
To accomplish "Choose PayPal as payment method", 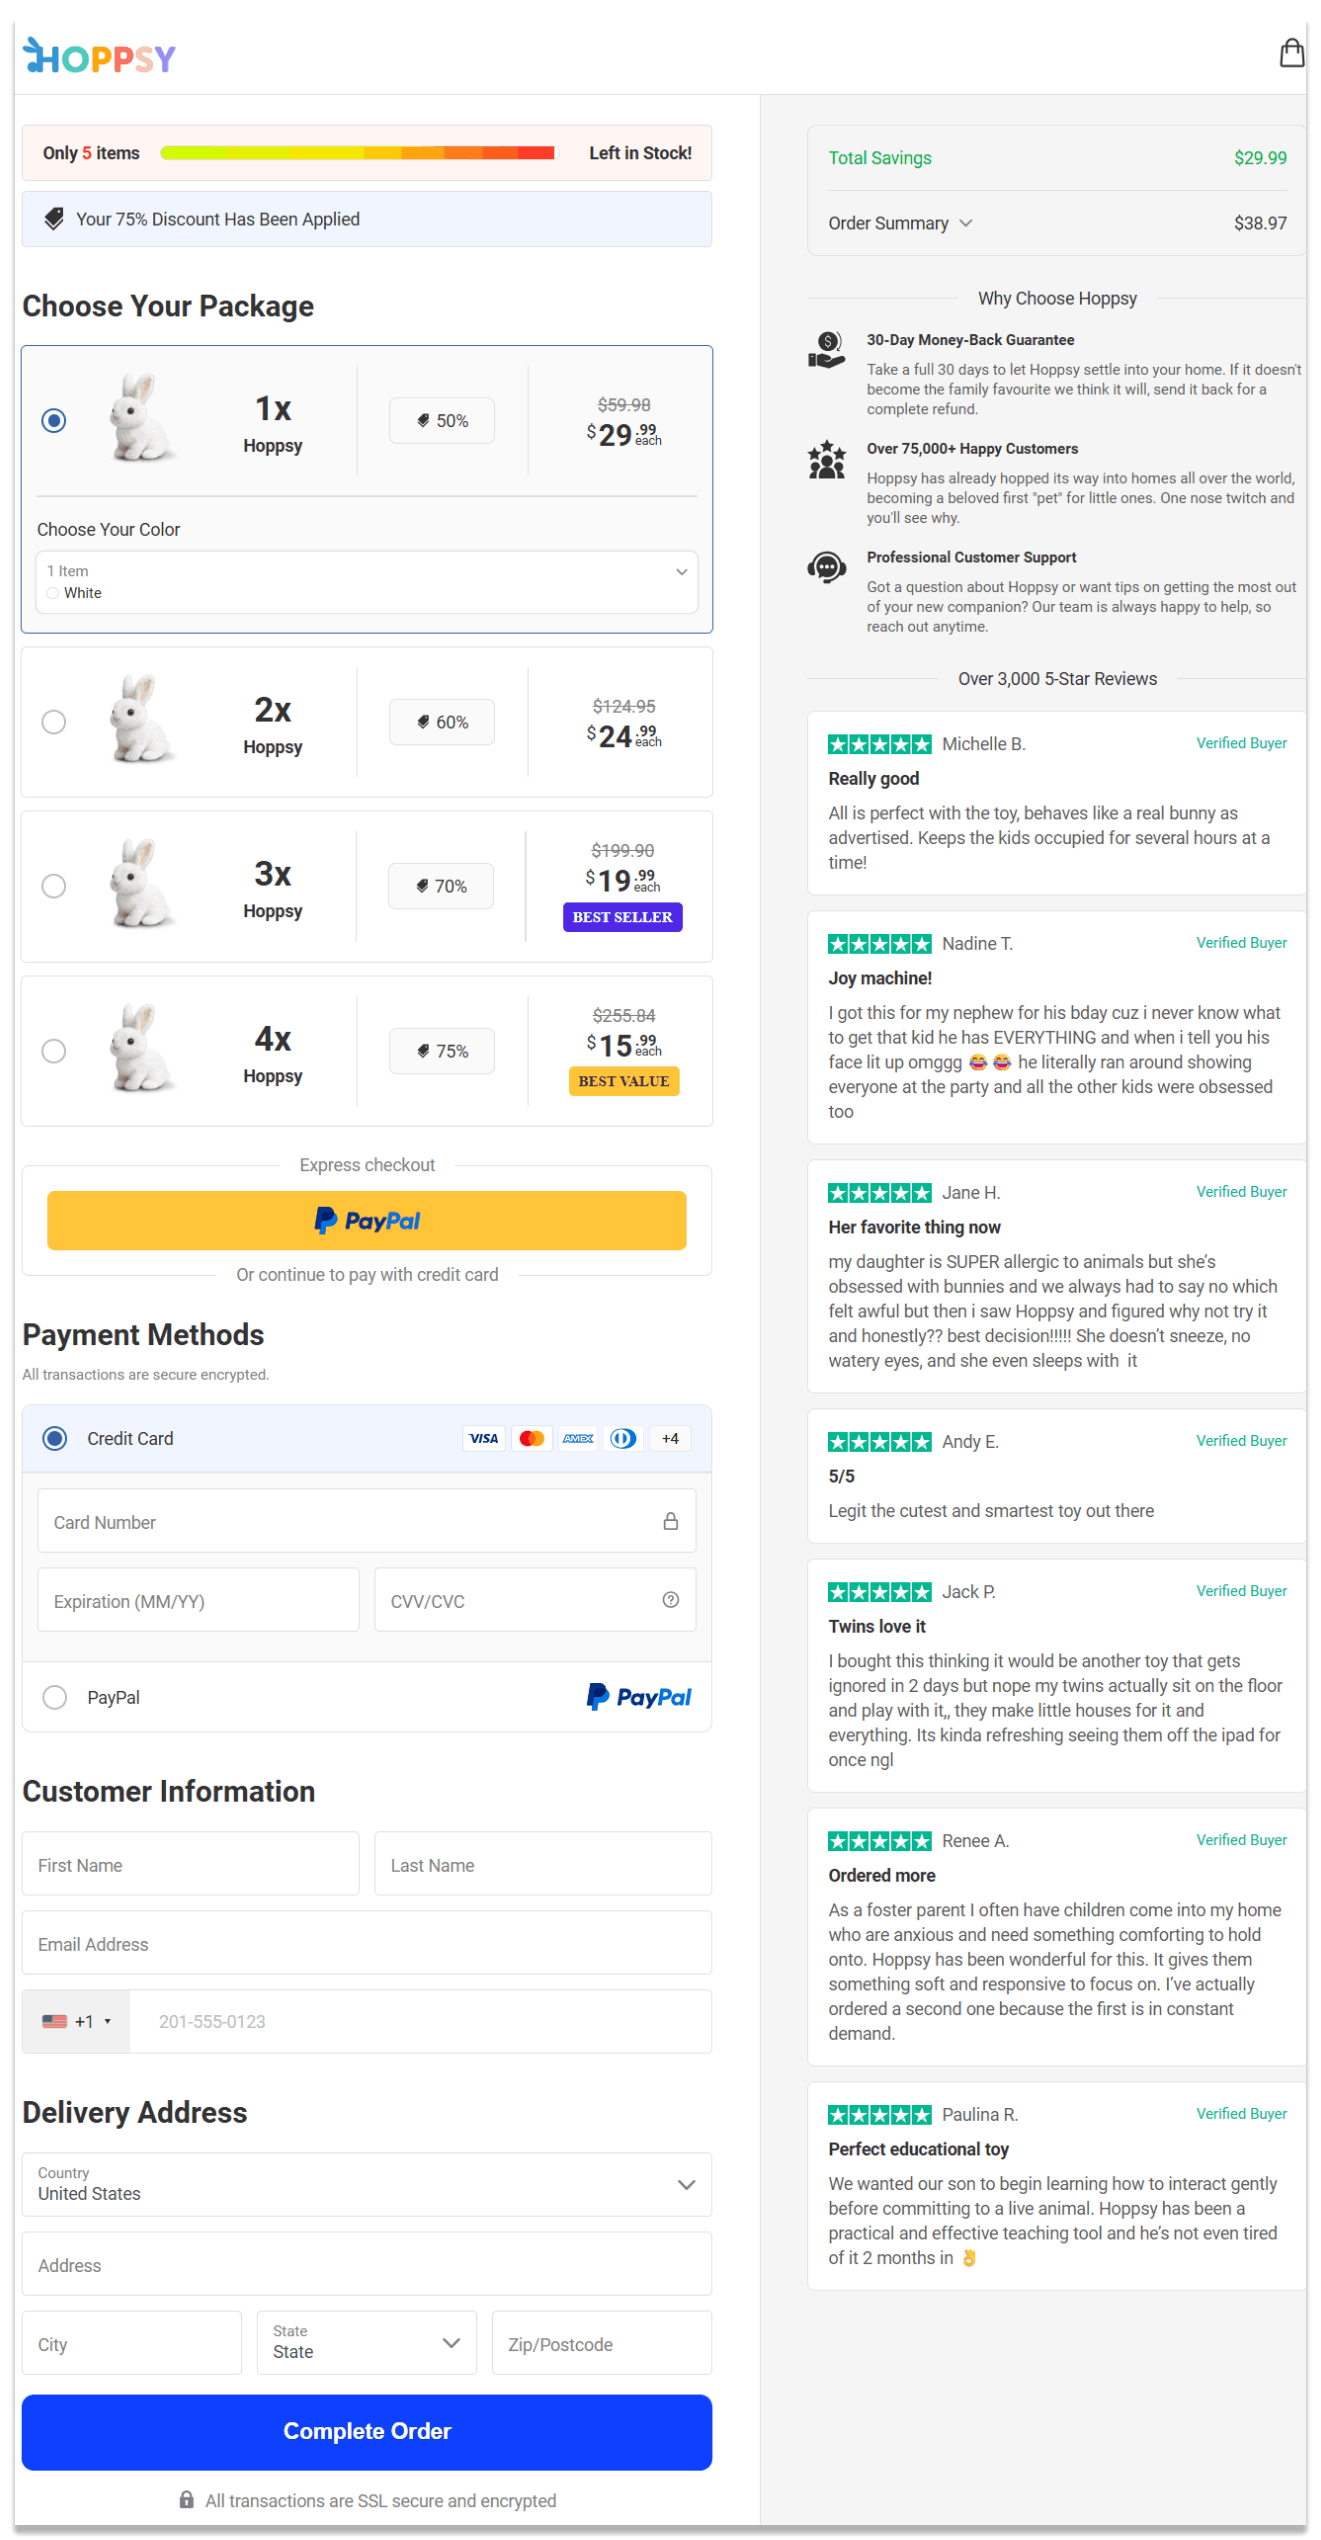I will 55,1697.
